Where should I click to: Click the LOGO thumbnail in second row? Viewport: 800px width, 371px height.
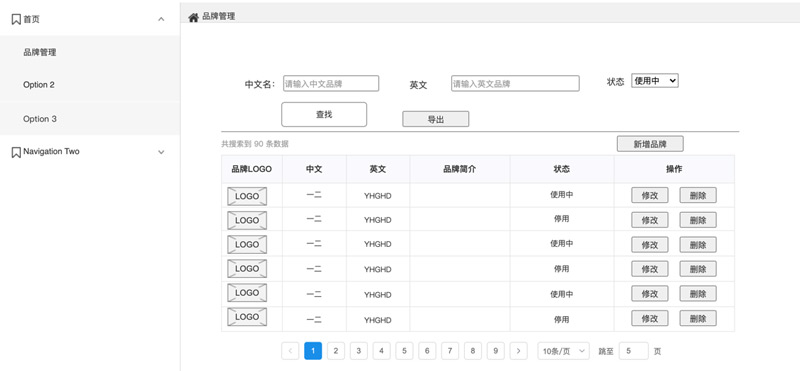[247, 220]
